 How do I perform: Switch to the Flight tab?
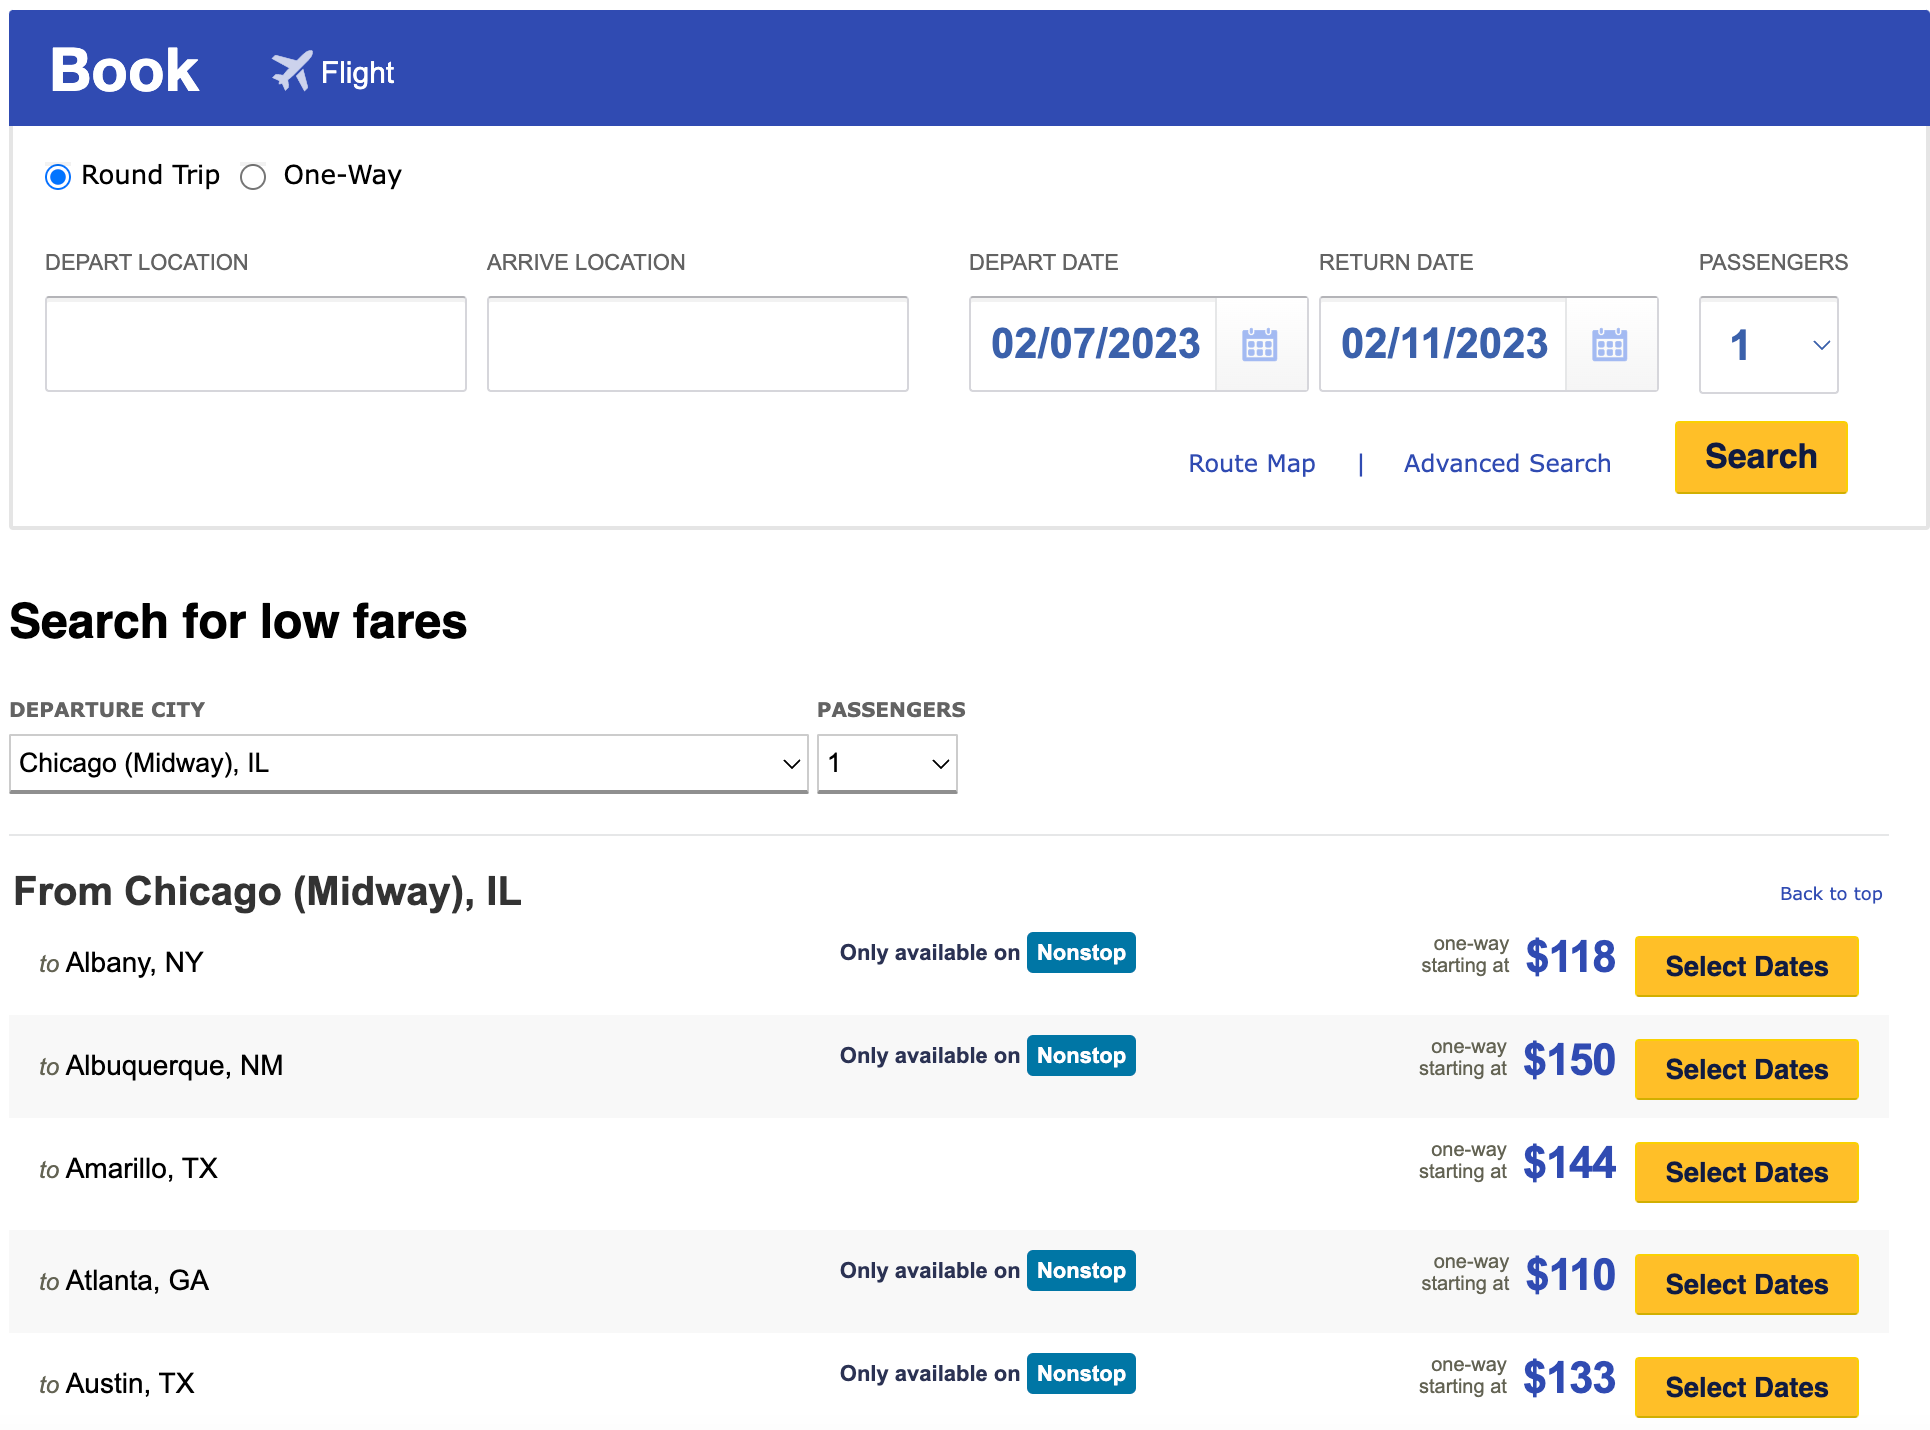(x=357, y=73)
